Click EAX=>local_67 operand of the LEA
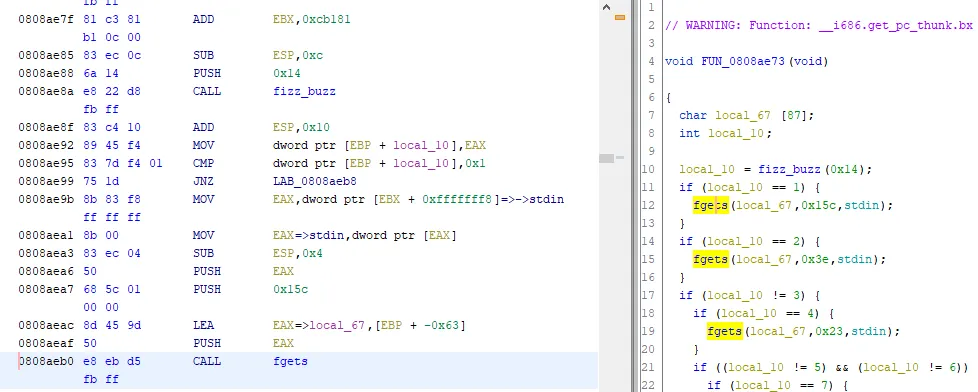978x392 pixels. [x=318, y=325]
